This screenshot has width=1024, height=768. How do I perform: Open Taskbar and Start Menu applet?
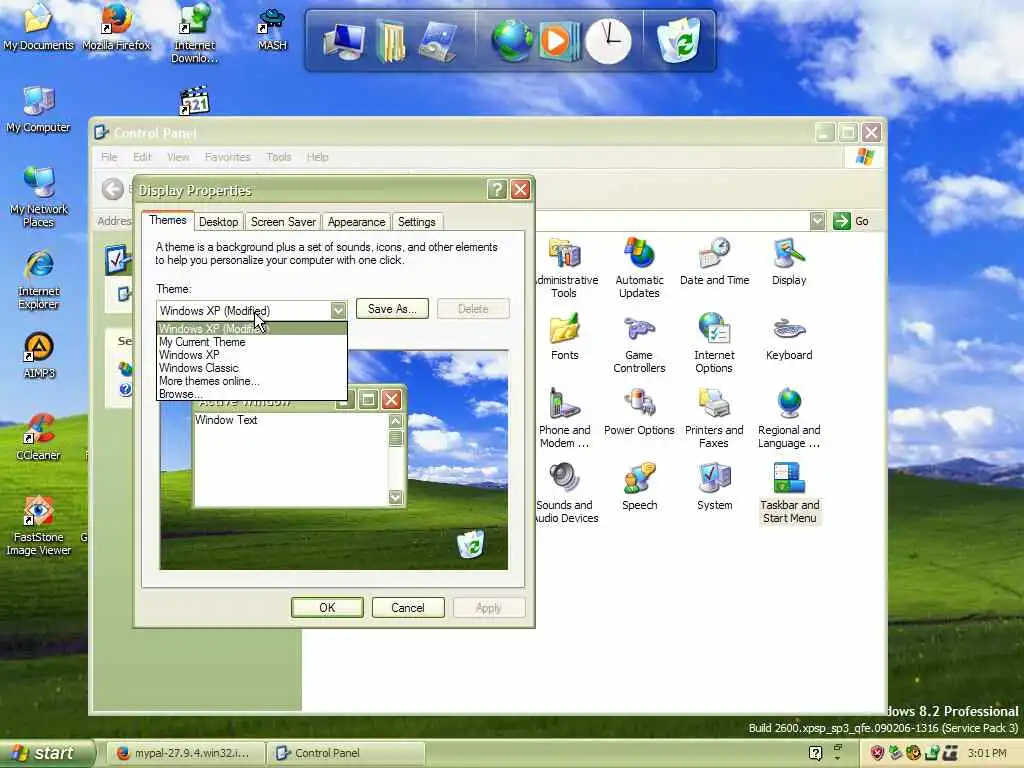click(790, 493)
